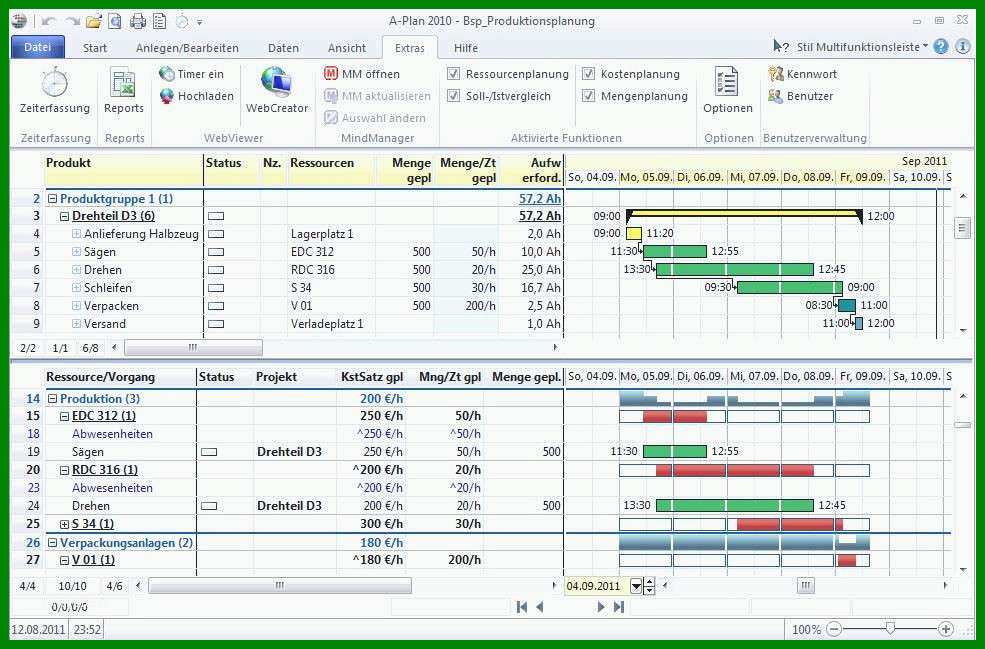Screen dimensions: 985x649
Task: Switch to the Start ribbon tab
Action: coord(95,48)
